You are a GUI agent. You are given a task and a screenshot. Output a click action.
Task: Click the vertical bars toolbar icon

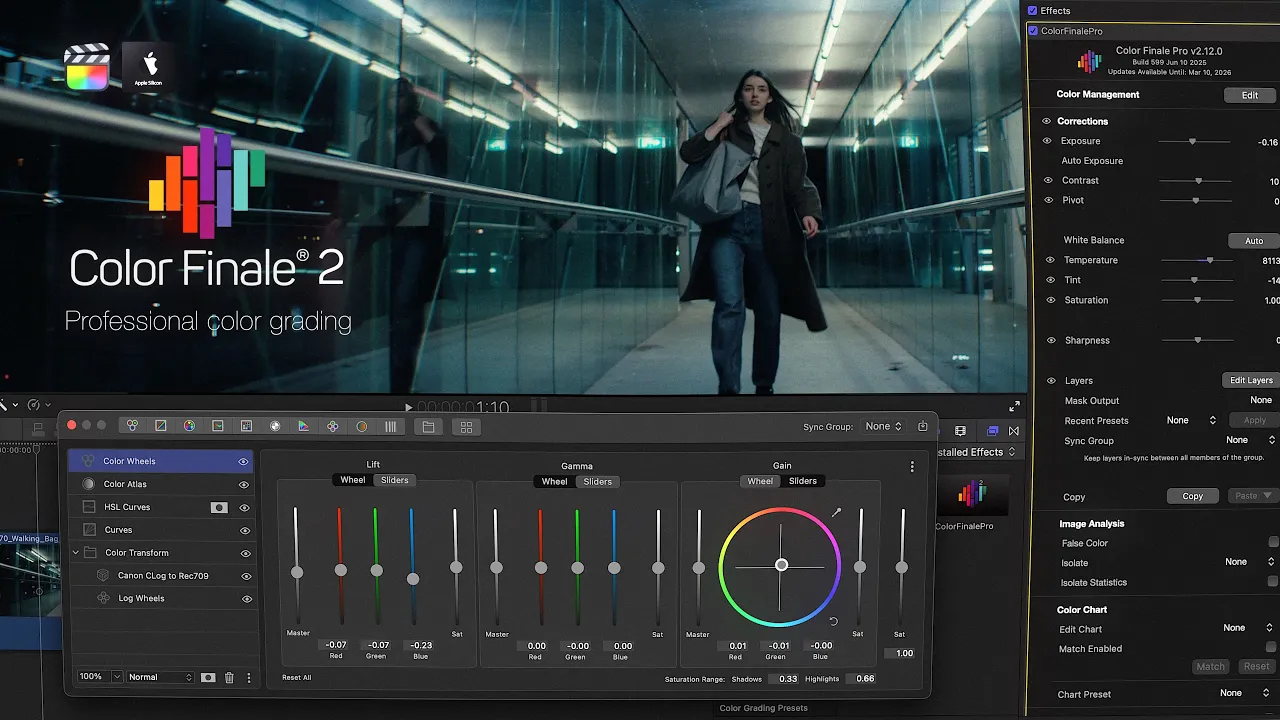point(390,426)
